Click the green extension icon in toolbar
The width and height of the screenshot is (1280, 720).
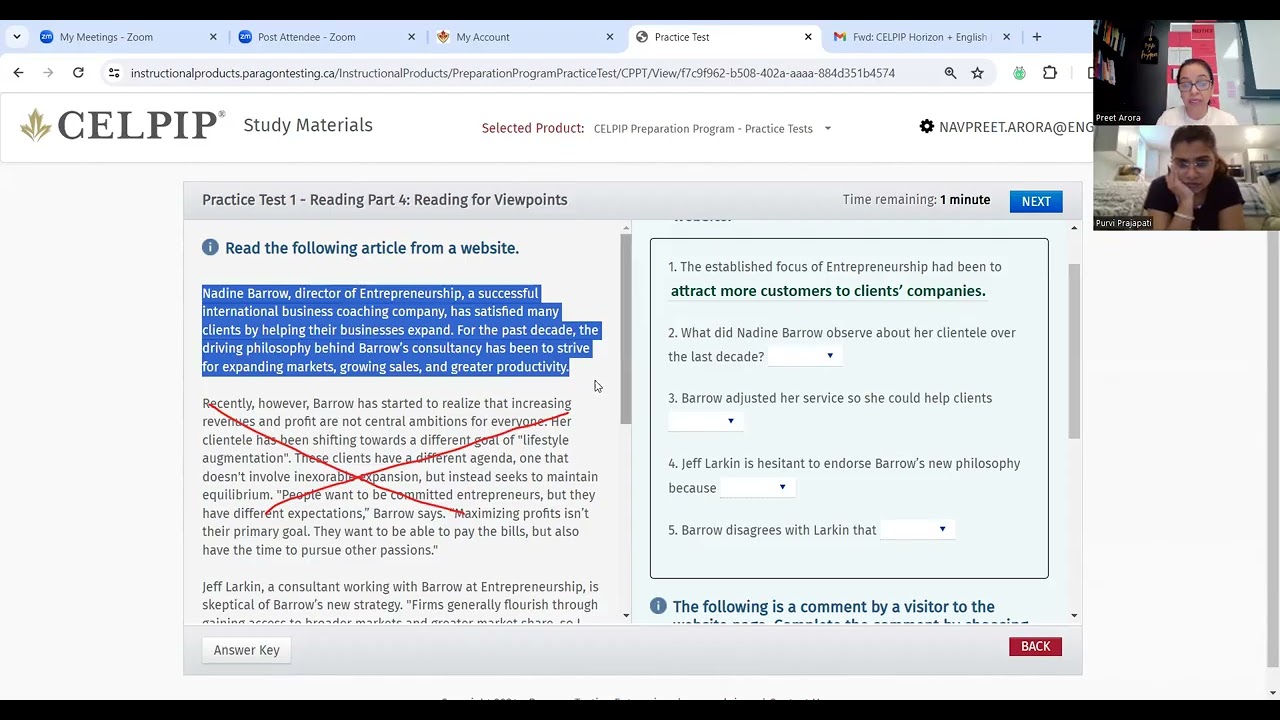[1019, 73]
